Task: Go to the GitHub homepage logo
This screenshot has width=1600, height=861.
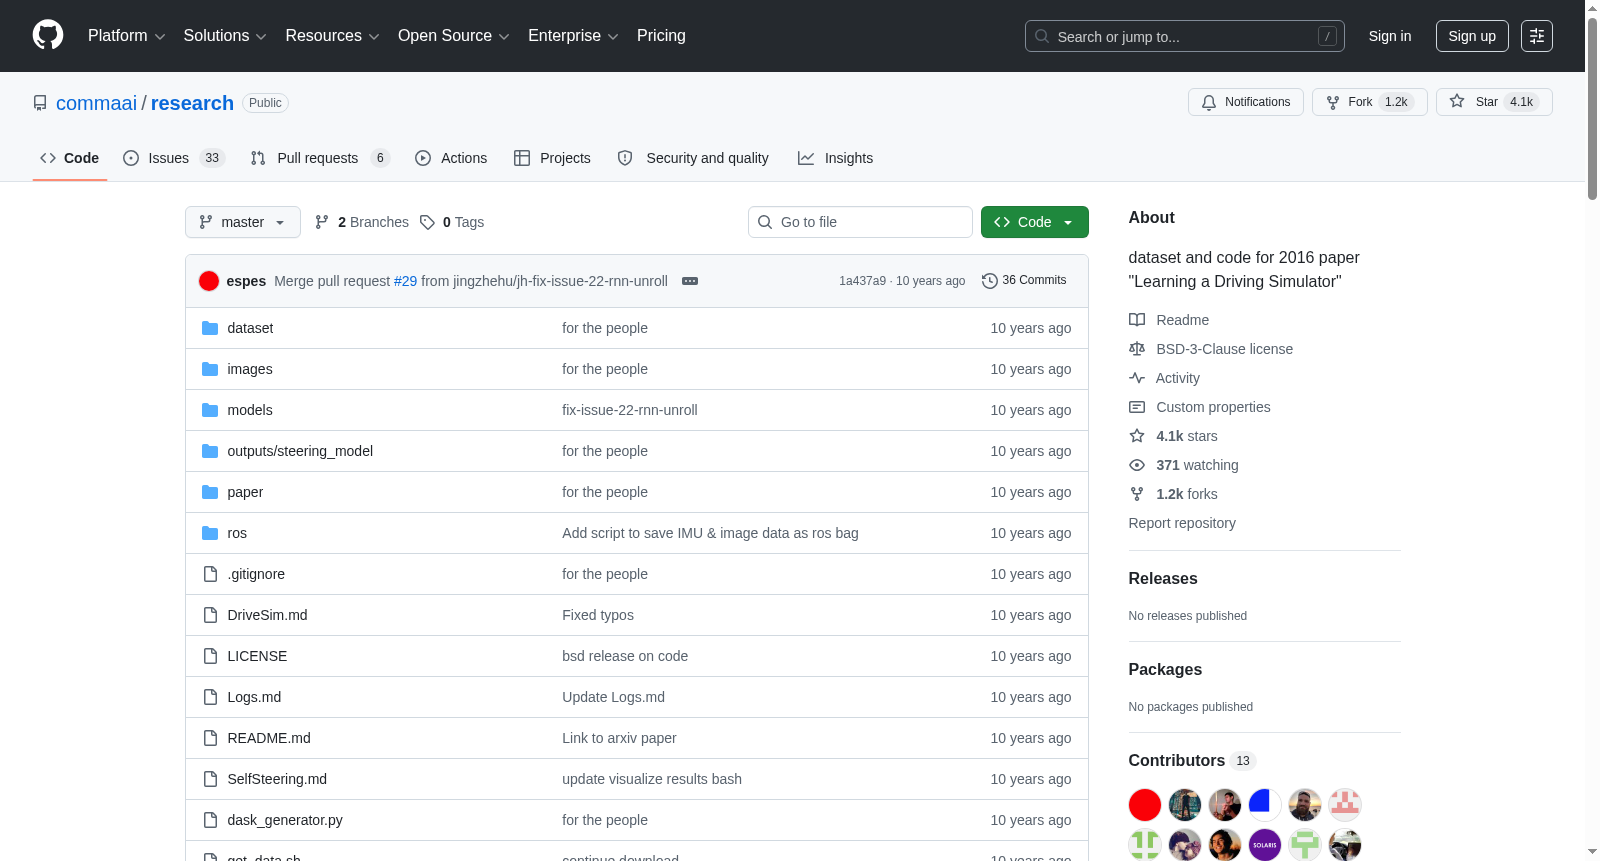Action: point(48,36)
